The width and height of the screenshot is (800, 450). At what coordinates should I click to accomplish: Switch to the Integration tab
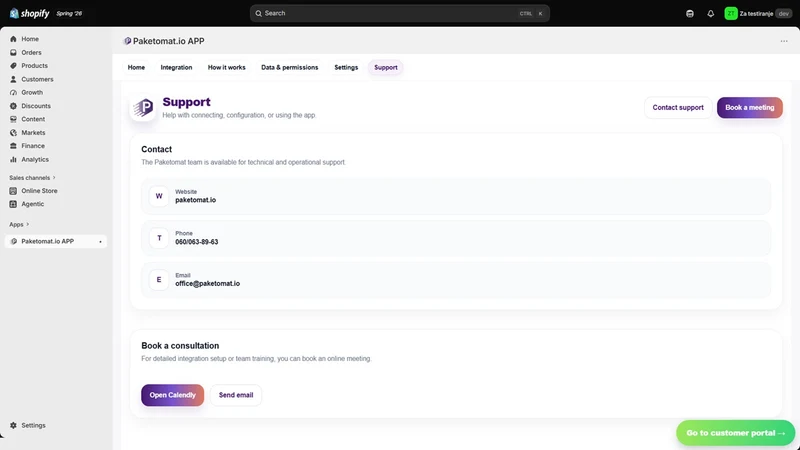[176, 67]
